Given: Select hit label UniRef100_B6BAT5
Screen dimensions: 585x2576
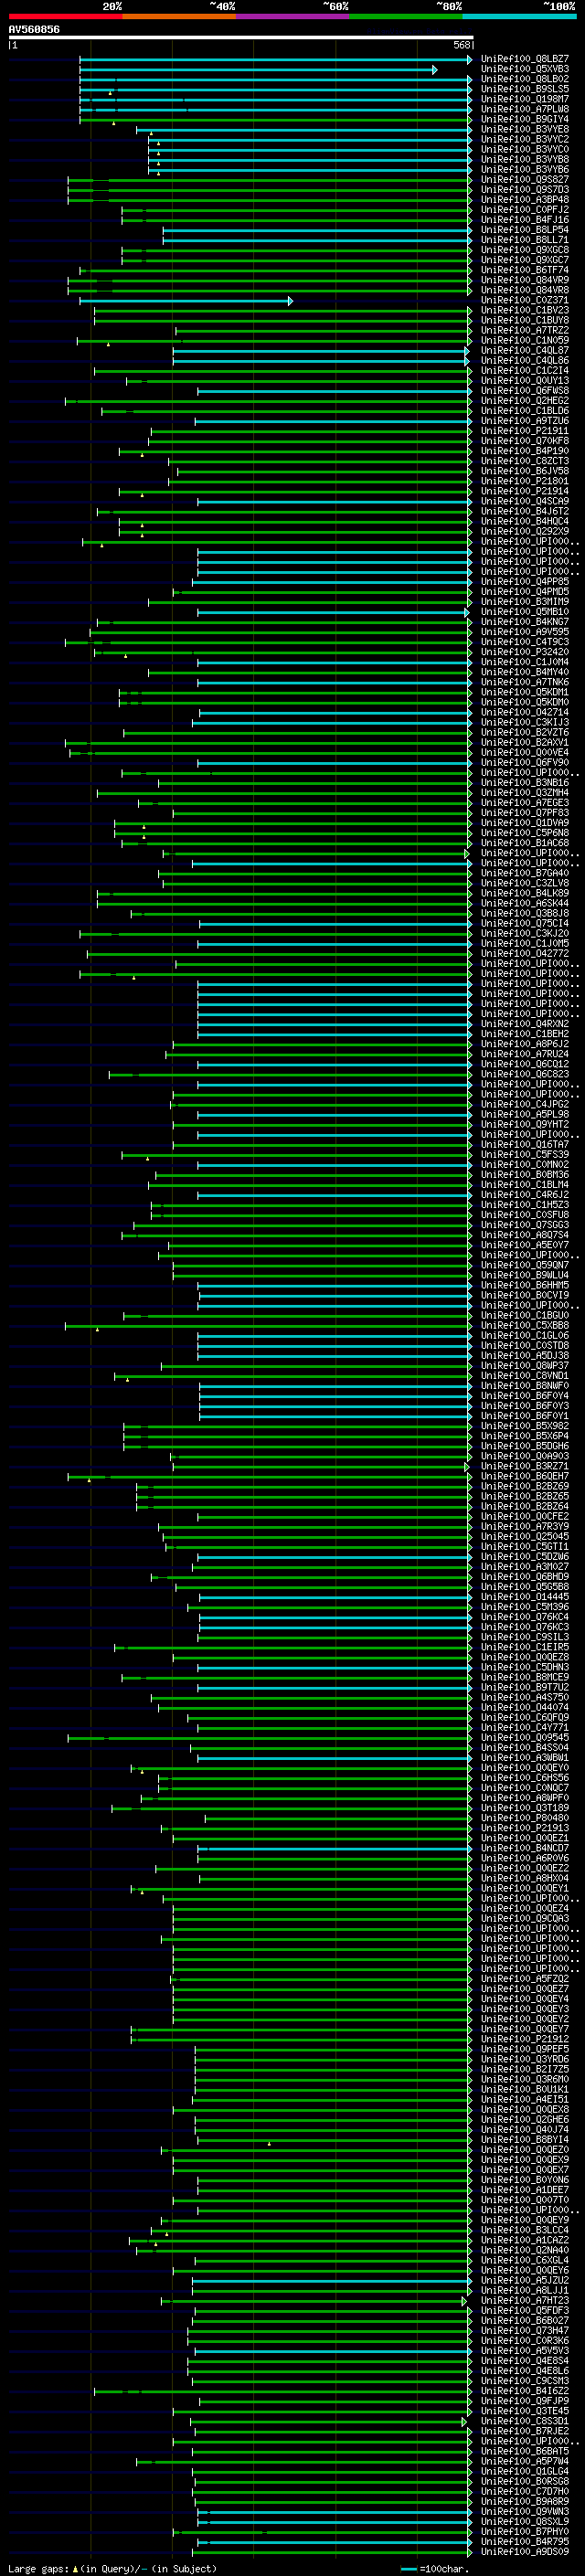Looking at the screenshot, I should pos(524,2451).
